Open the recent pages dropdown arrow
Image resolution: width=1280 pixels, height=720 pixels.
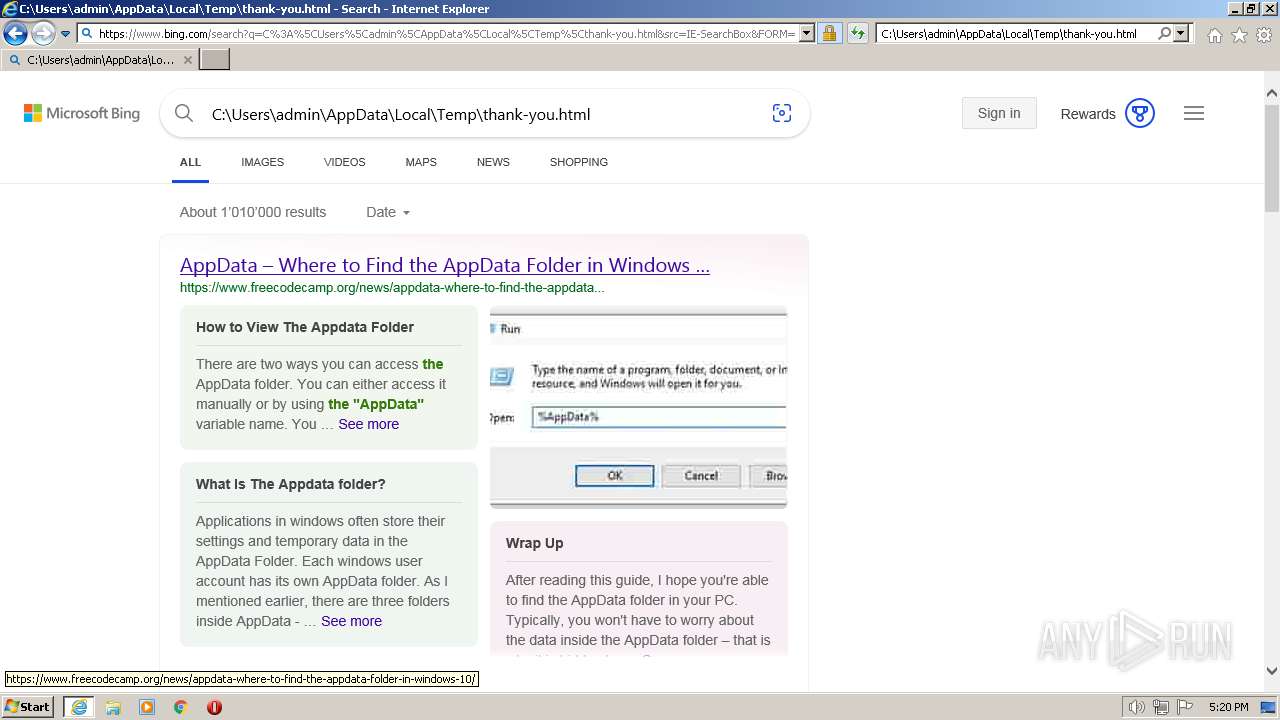(65, 34)
